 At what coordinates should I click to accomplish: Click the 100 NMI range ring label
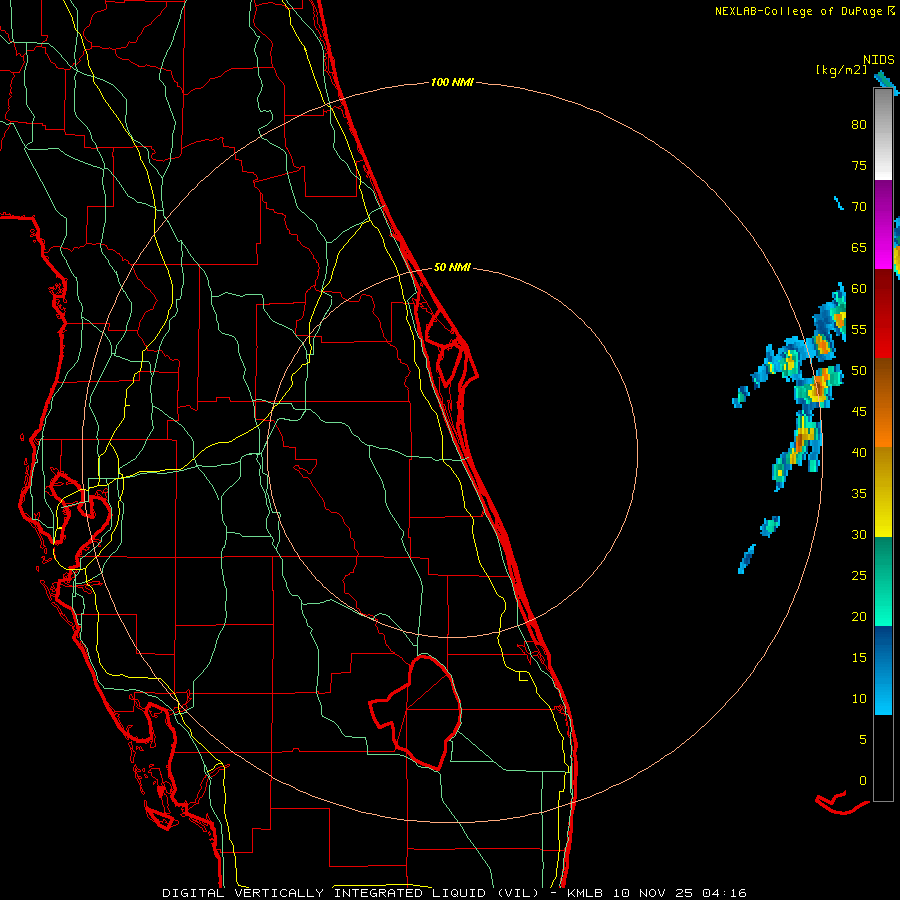pyautogui.click(x=452, y=83)
